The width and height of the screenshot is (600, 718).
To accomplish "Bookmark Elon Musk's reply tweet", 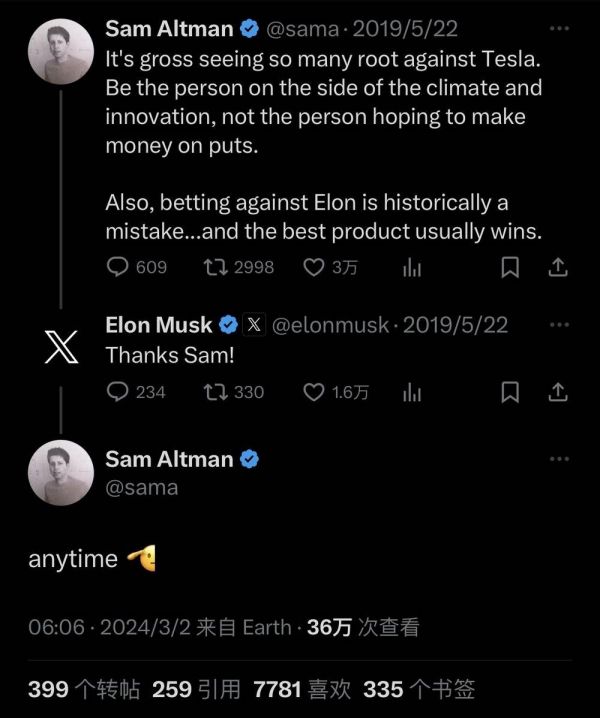I will click(509, 392).
